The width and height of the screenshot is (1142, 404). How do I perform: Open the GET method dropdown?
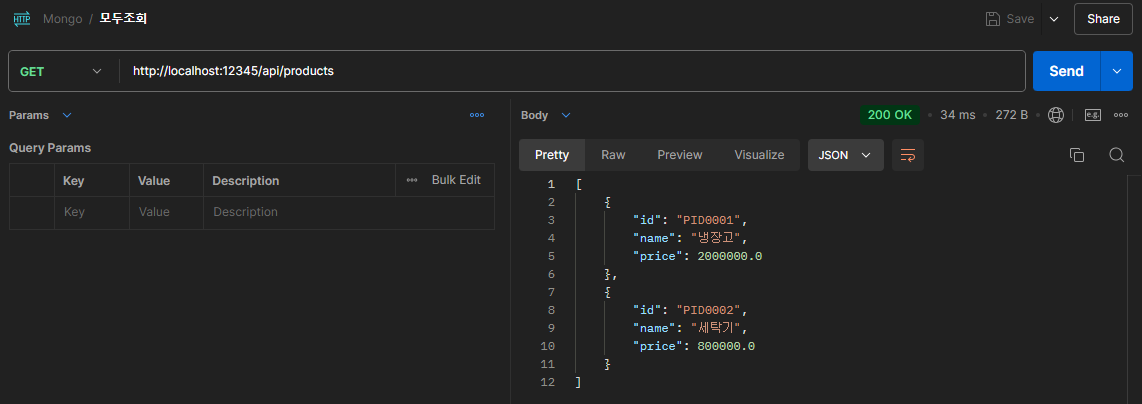pyautogui.click(x=63, y=71)
